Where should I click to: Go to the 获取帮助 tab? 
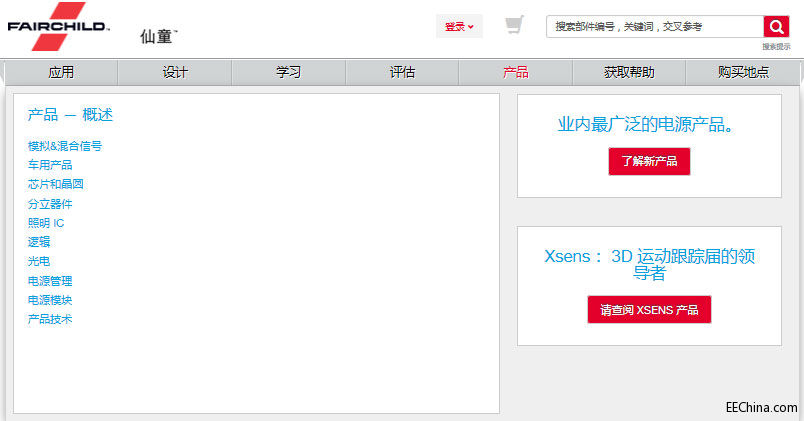(x=629, y=73)
